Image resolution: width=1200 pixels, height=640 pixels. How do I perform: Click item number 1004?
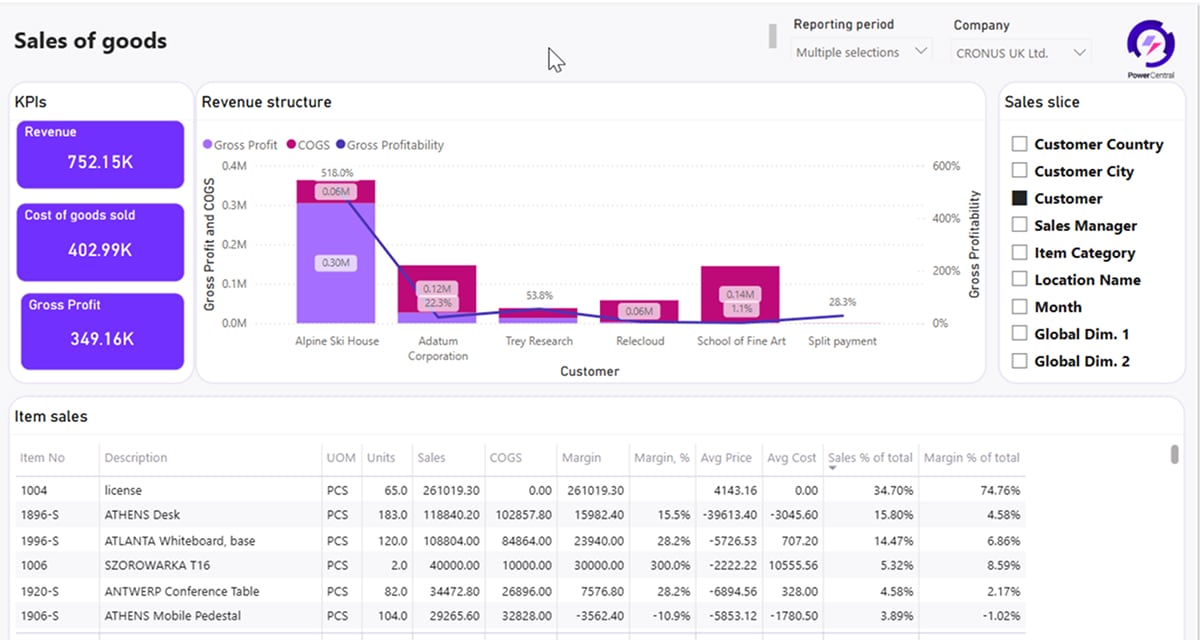pyautogui.click(x=34, y=490)
